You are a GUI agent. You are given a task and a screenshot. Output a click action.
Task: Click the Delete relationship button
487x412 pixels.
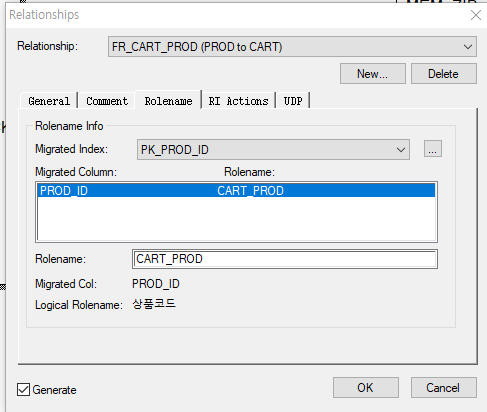(444, 74)
